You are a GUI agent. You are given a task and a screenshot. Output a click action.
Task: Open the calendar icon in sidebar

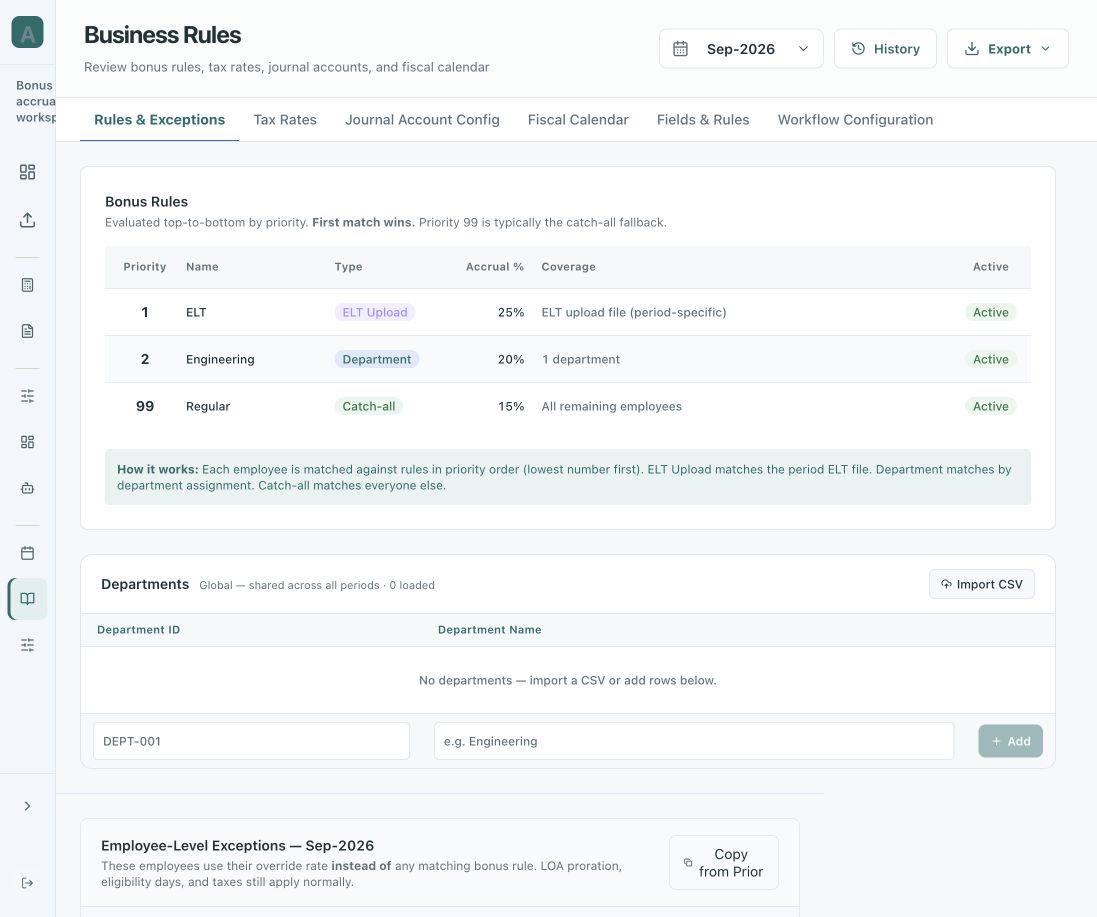[27, 553]
